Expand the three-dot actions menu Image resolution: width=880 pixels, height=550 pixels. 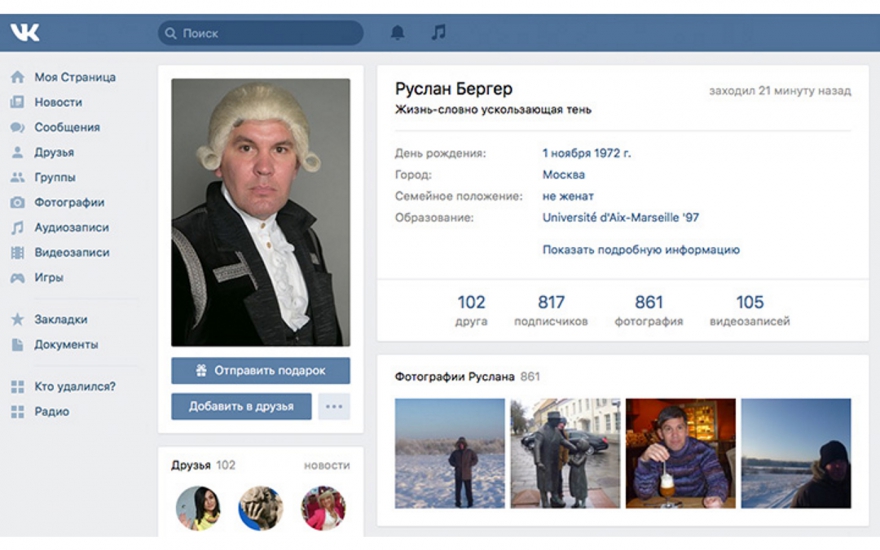pos(334,406)
